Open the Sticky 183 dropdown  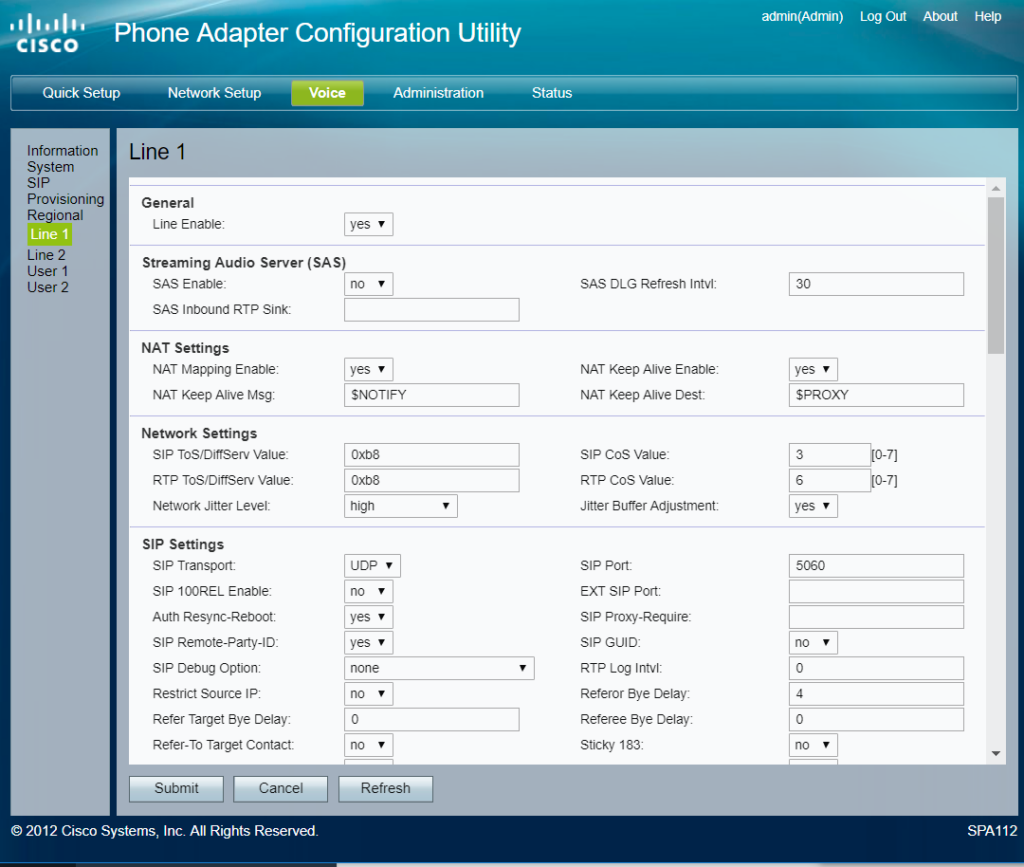point(812,745)
